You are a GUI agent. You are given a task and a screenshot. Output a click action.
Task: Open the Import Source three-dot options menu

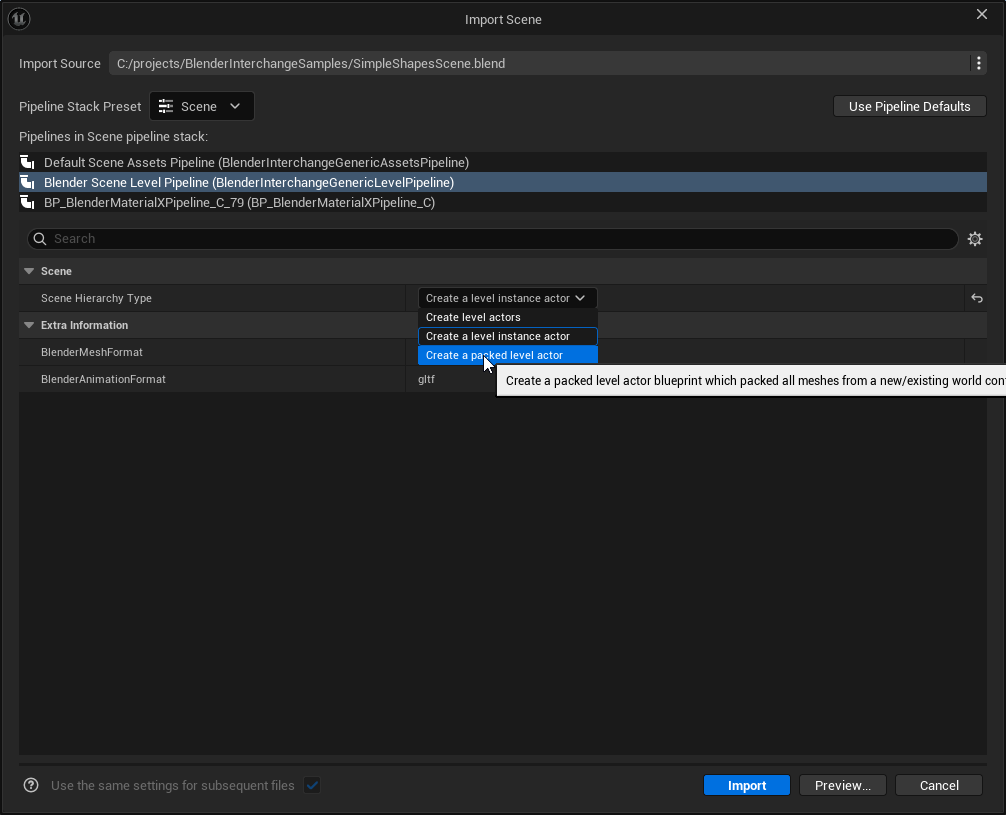tap(978, 63)
